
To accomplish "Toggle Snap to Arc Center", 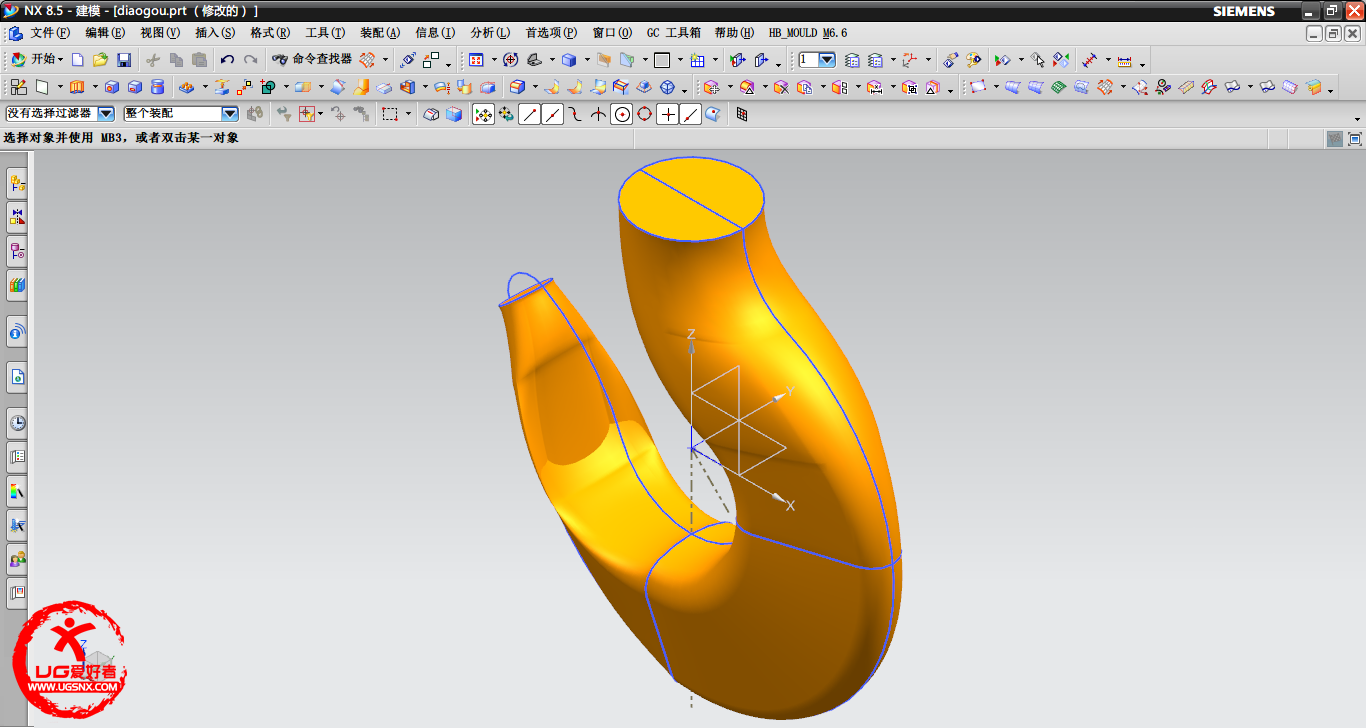I will tap(622, 114).
